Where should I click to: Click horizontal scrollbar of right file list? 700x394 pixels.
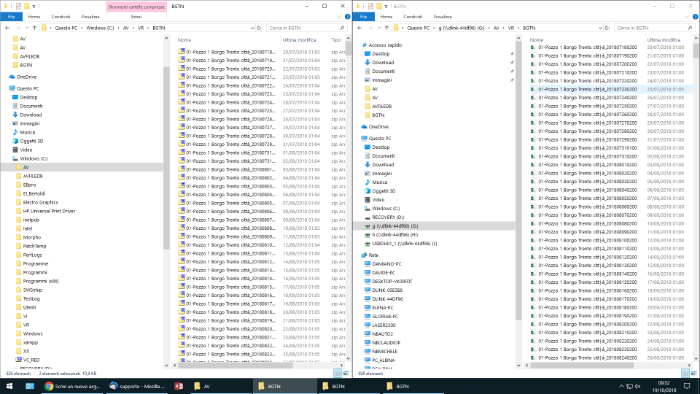[582, 365]
